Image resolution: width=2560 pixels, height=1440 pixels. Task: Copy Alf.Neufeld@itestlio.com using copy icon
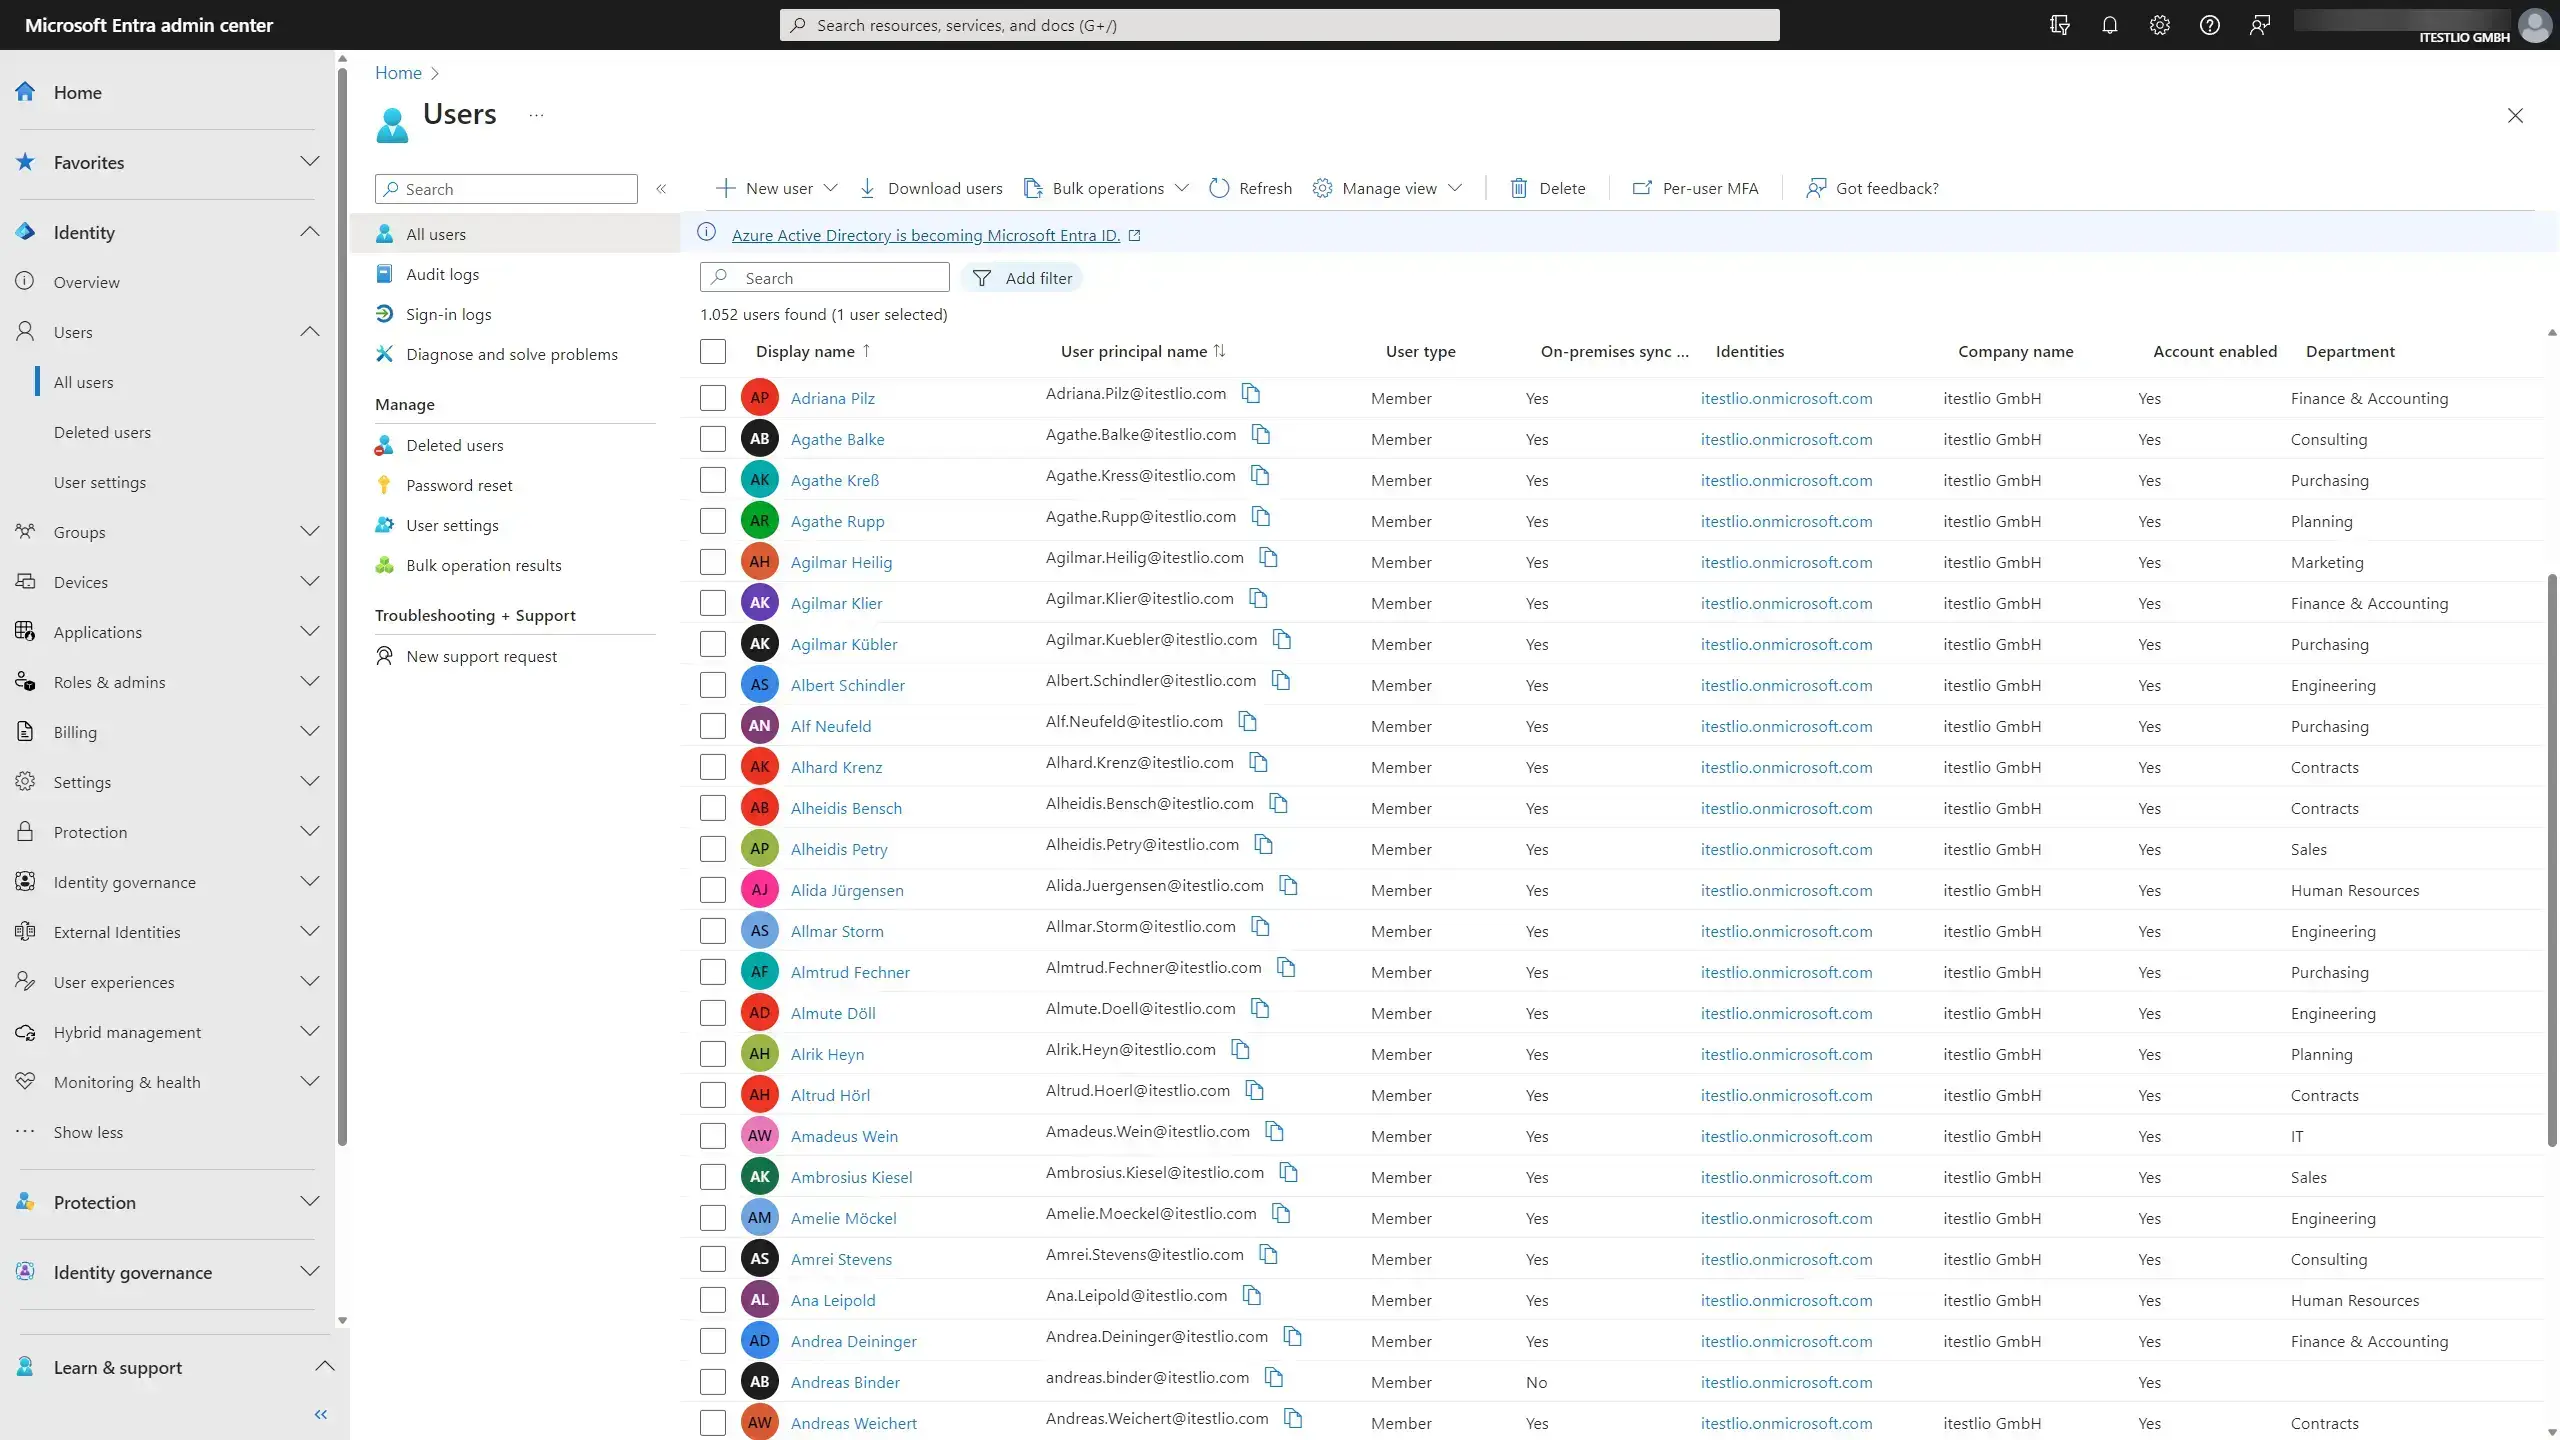1247,721
